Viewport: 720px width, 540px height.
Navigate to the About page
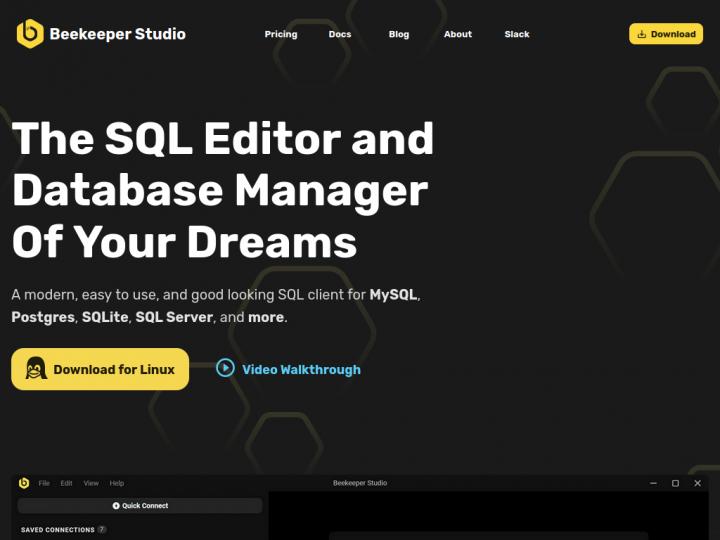click(x=458, y=34)
